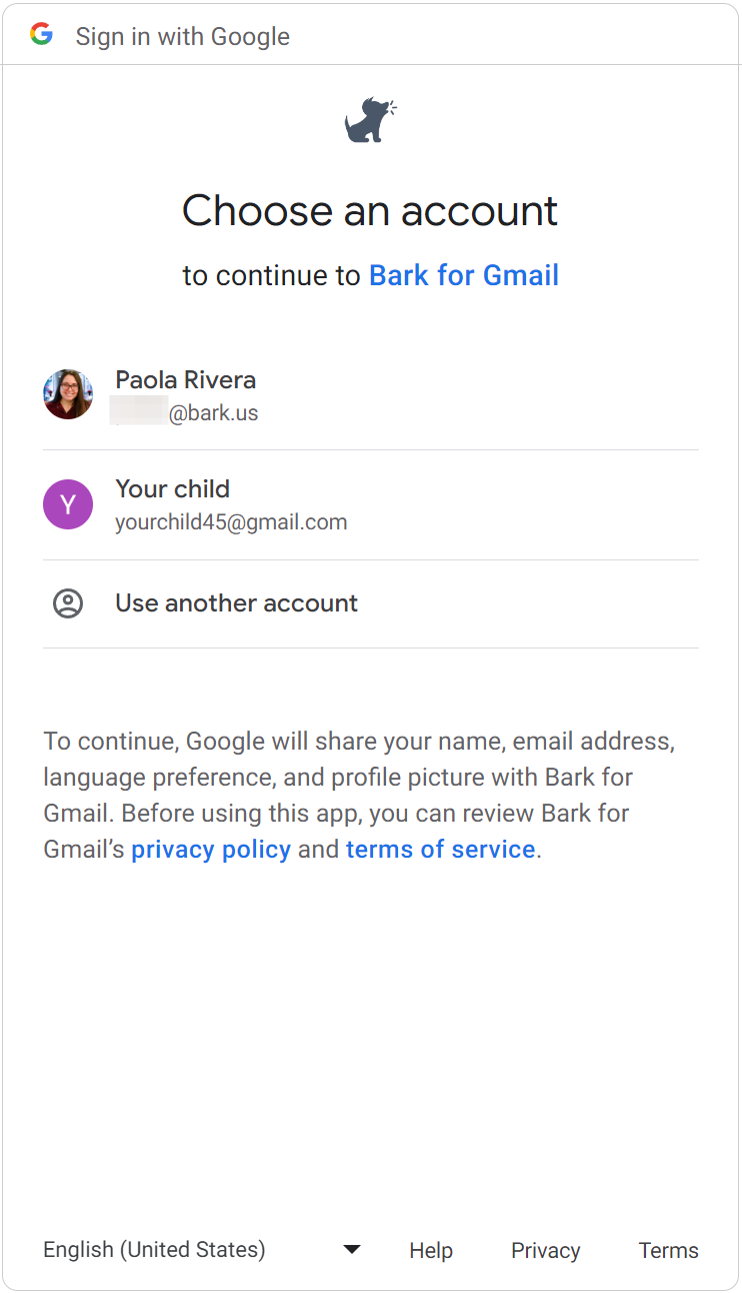Select English (United States) language option

153,1249
